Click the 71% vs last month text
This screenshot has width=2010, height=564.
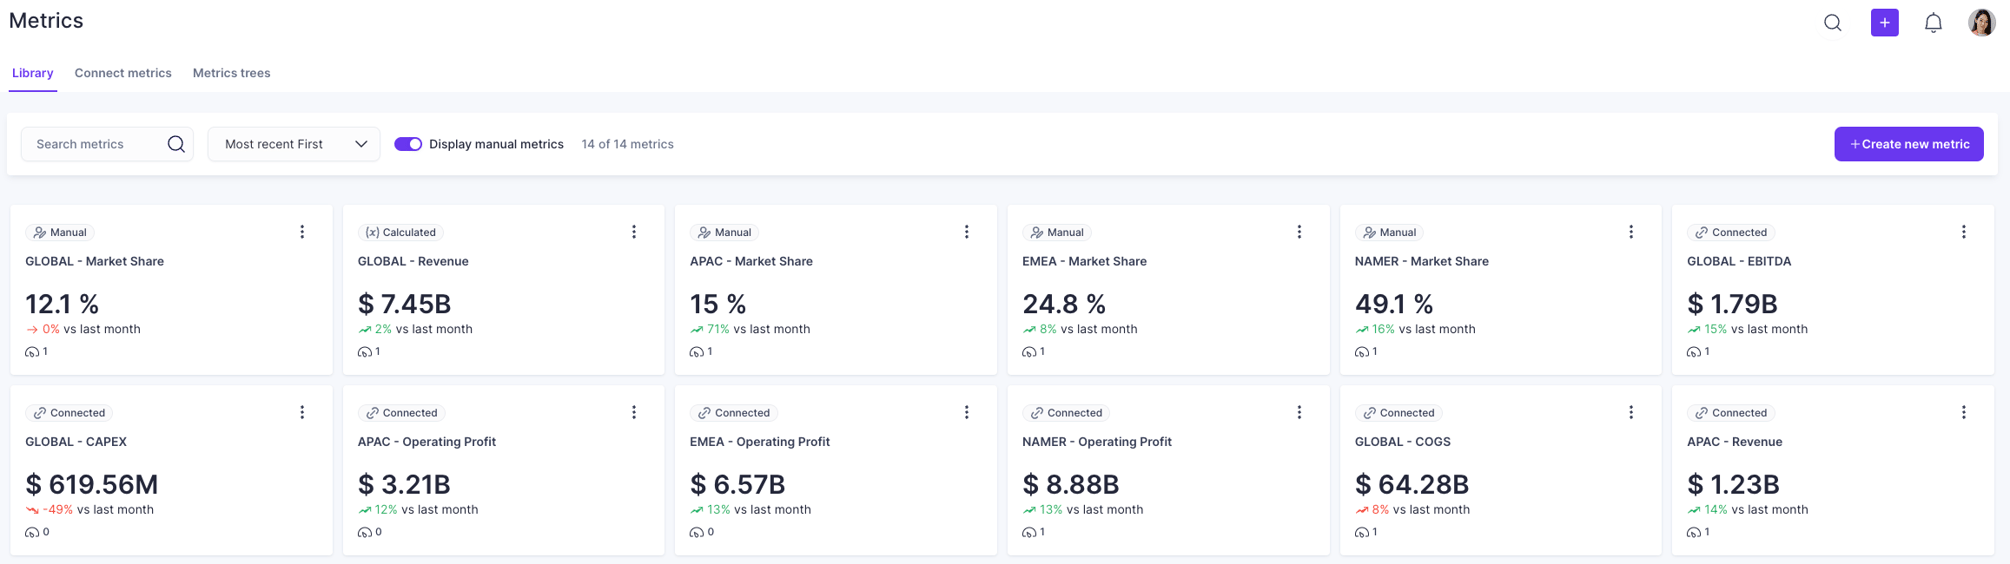coord(750,329)
